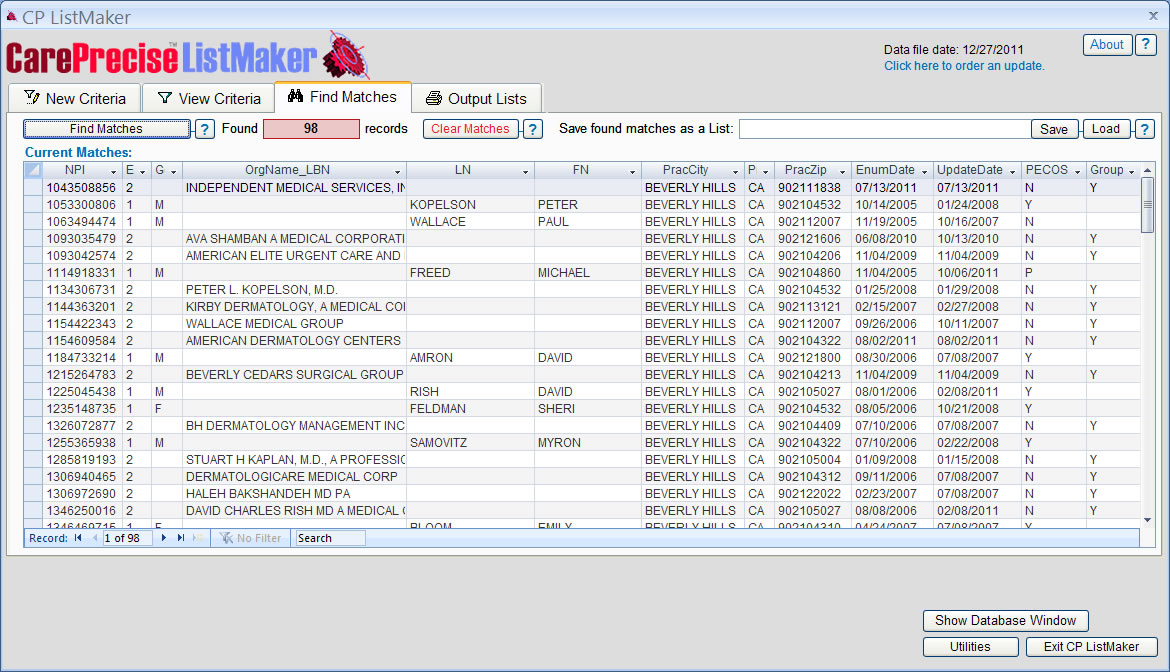Click the list name input field
Viewport: 1170px width, 672px height.
[885, 129]
